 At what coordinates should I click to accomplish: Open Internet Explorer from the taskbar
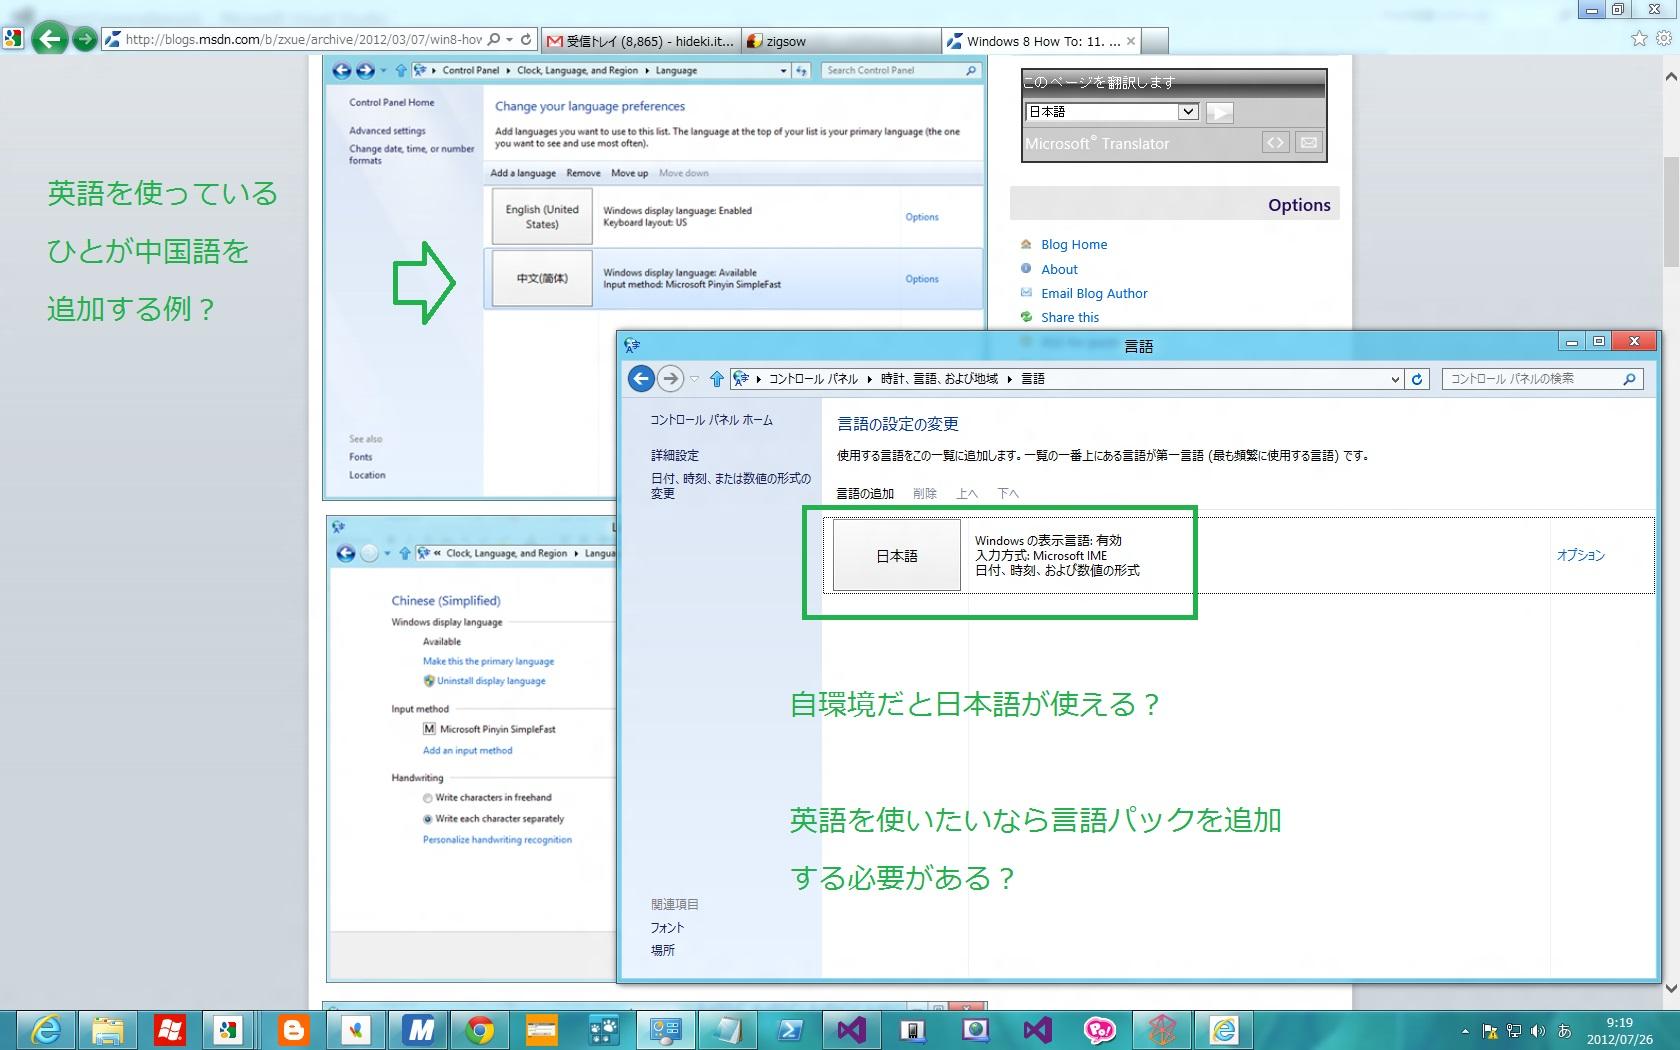pos(46,1030)
